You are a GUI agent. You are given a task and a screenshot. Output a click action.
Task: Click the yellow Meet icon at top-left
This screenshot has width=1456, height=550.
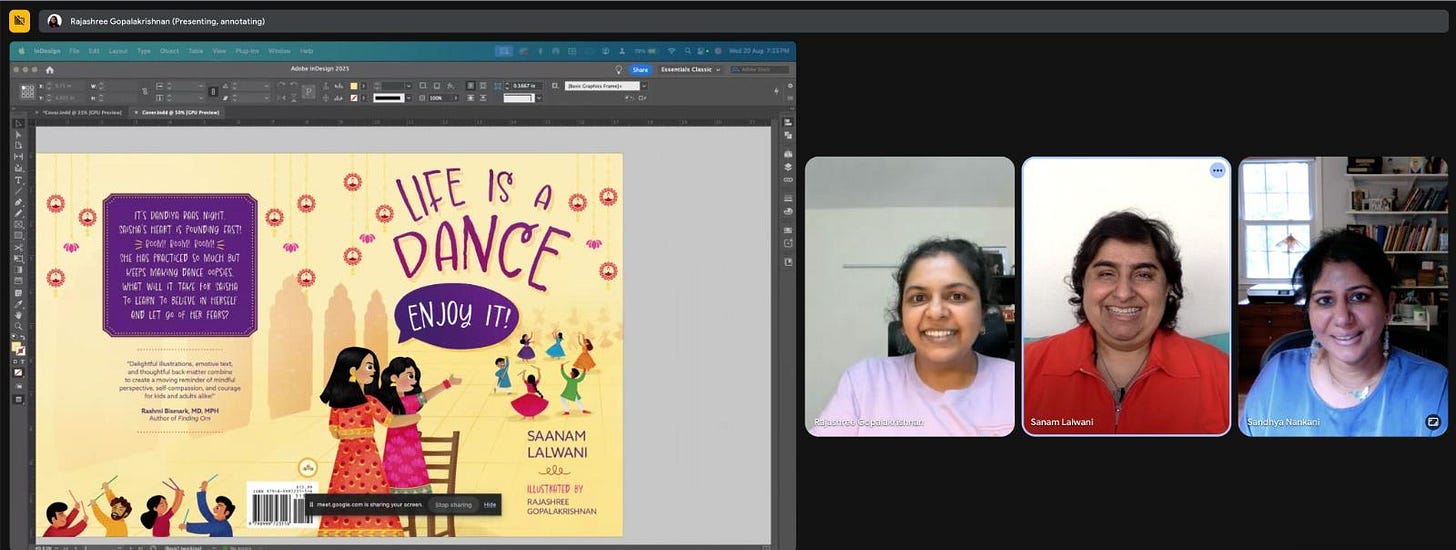coord(19,20)
